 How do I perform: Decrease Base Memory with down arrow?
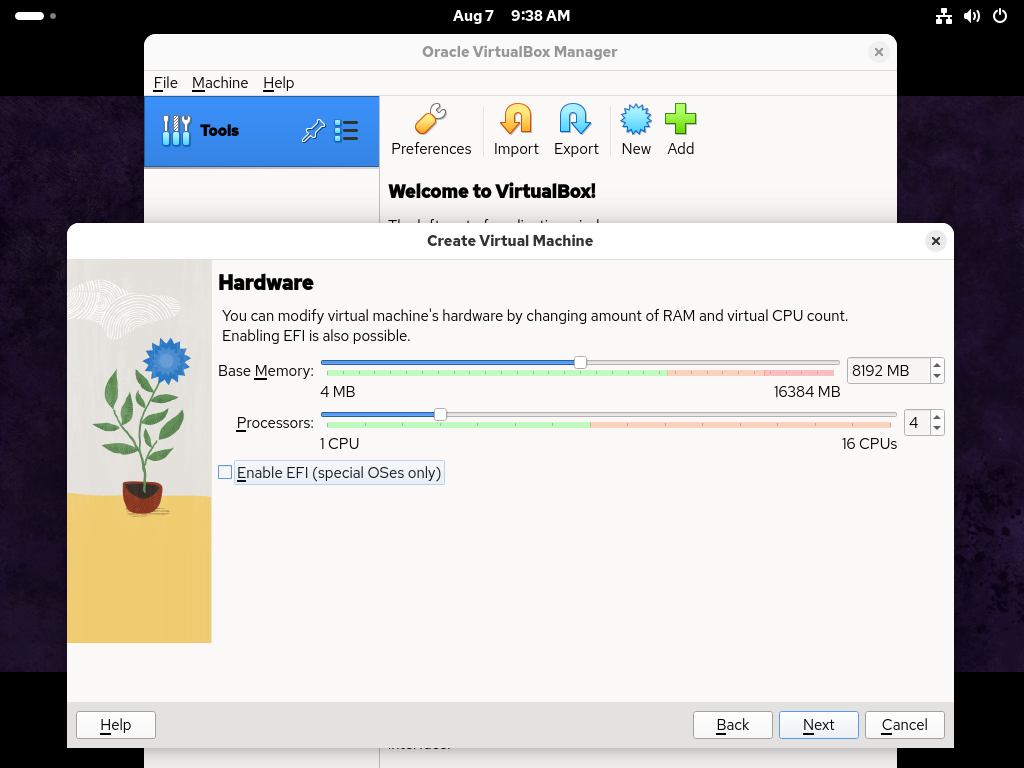pos(937,377)
